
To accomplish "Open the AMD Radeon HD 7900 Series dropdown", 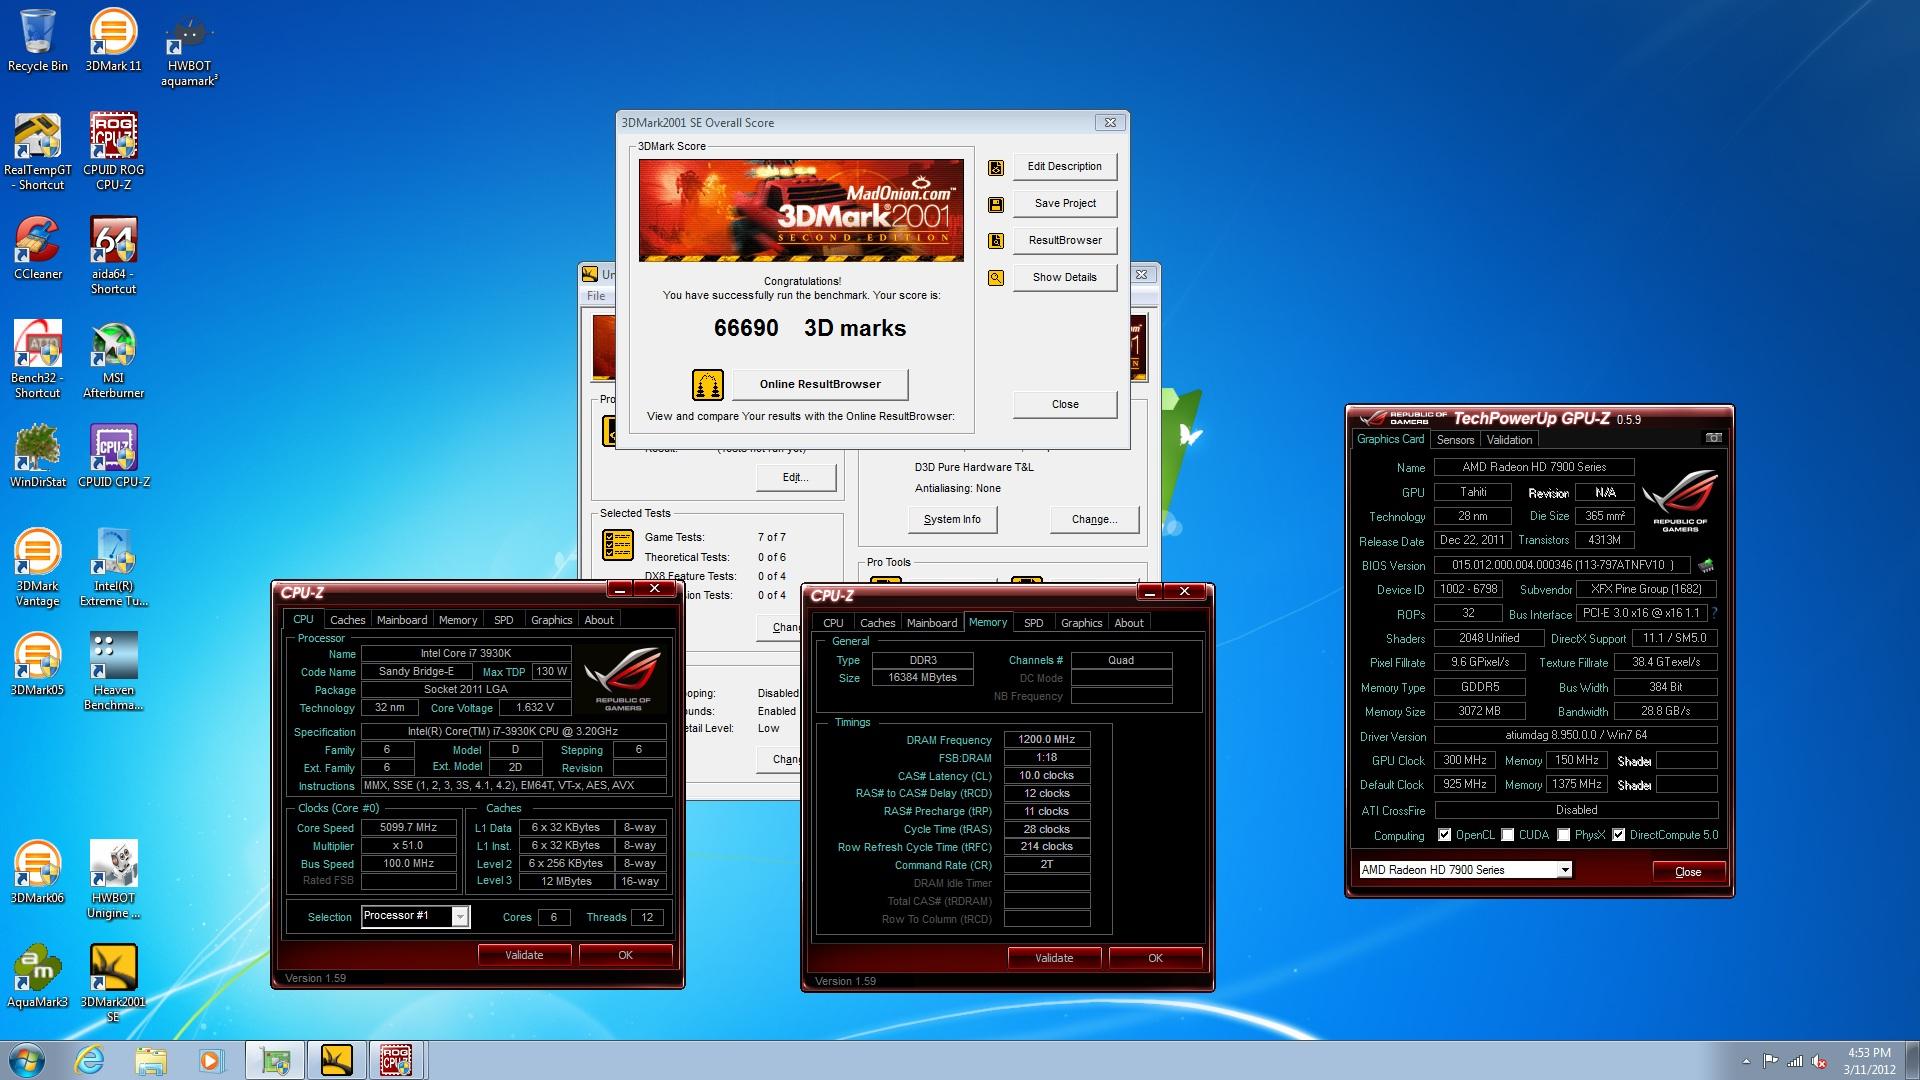I will (x=1564, y=870).
